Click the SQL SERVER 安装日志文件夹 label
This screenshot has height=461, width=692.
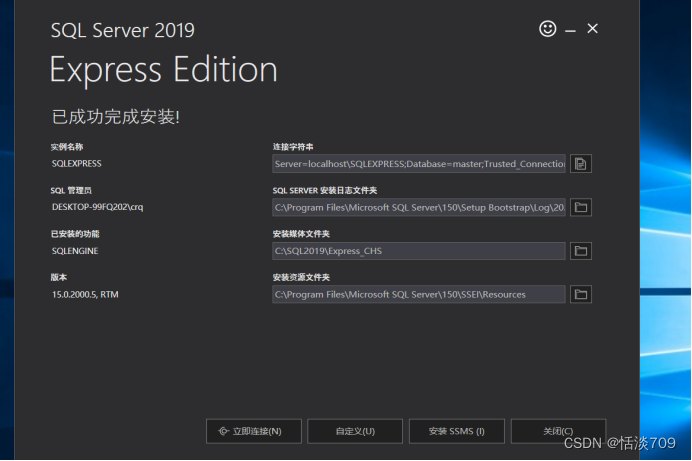(x=324, y=191)
